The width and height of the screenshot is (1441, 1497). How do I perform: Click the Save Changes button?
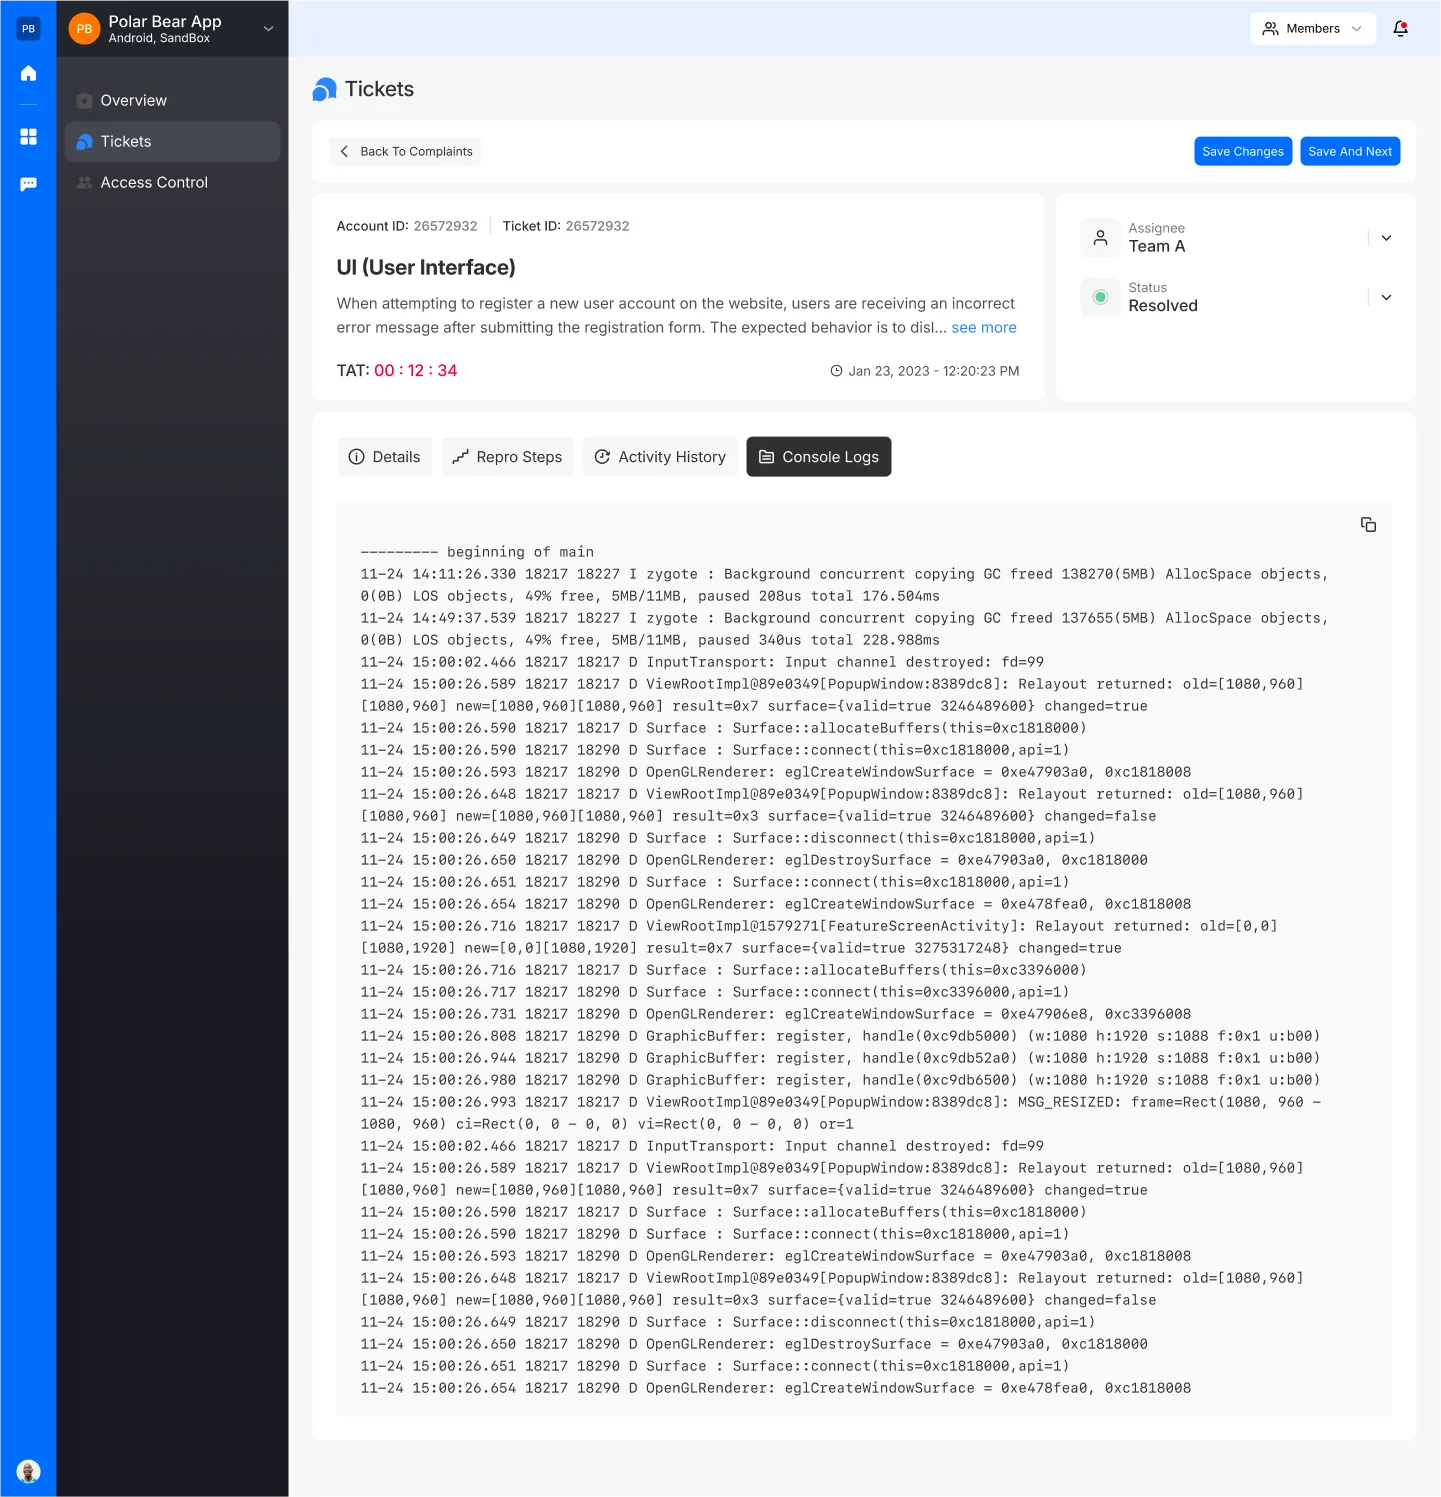click(1242, 151)
